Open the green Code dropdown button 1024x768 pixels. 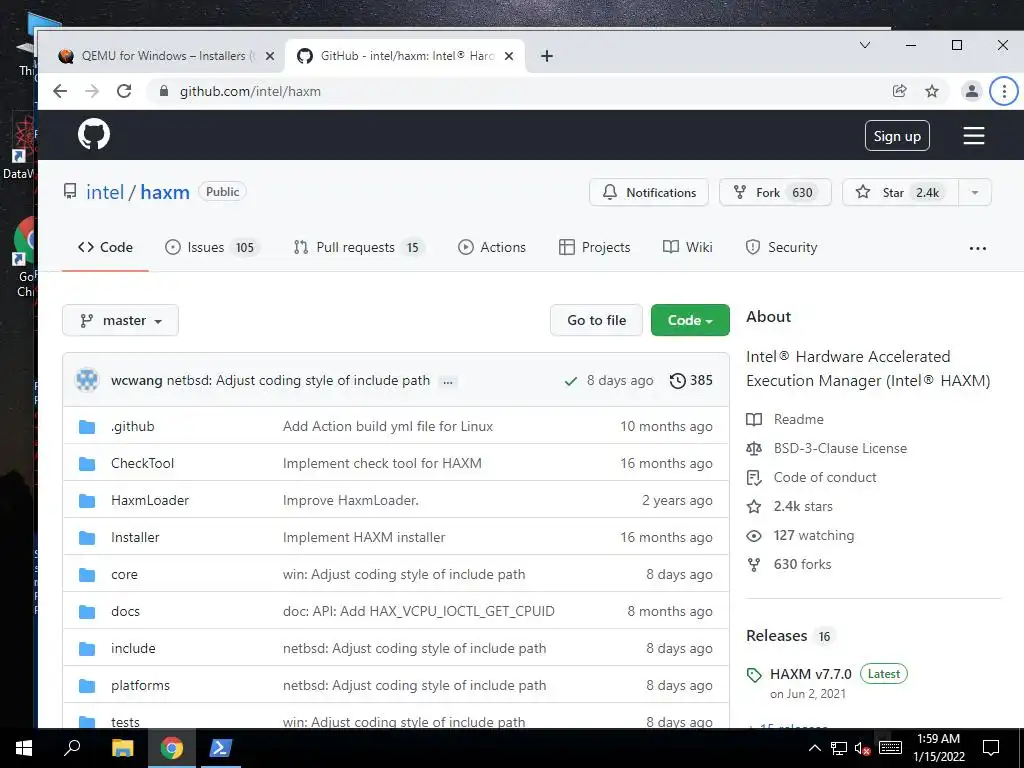[690, 320]
